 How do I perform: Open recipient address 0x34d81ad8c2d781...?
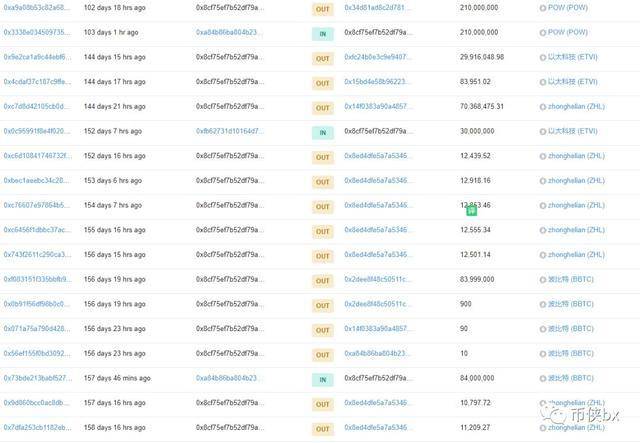376,8
